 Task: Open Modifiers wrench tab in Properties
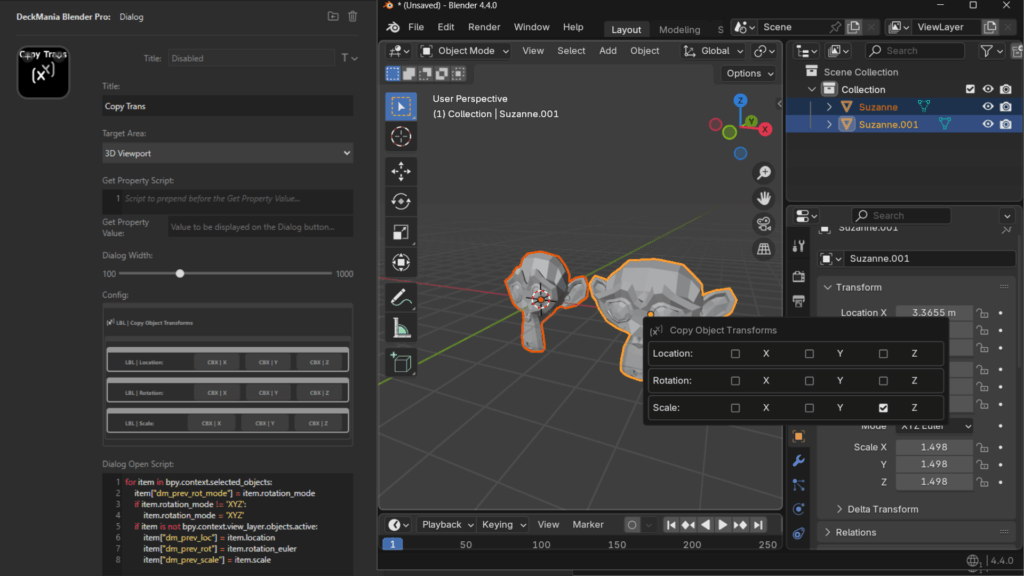click(798, 461)
